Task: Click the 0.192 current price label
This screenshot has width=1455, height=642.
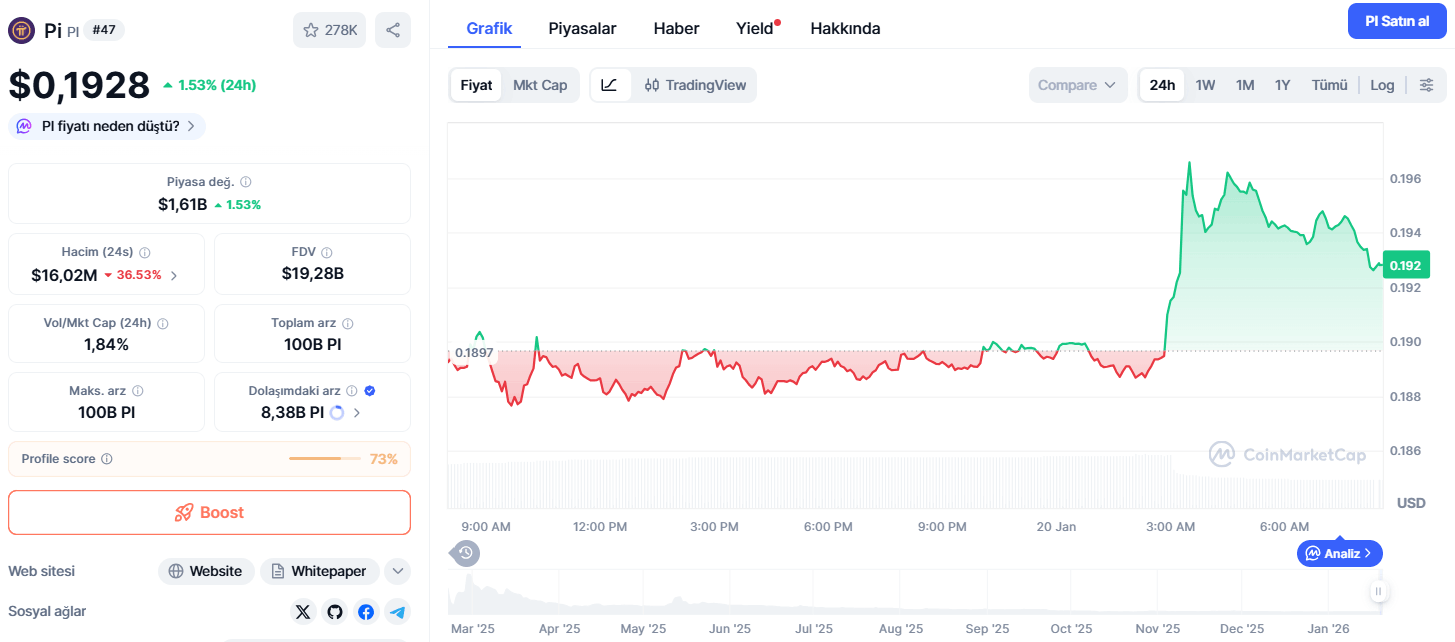Action: click(x=1405, y=266)
